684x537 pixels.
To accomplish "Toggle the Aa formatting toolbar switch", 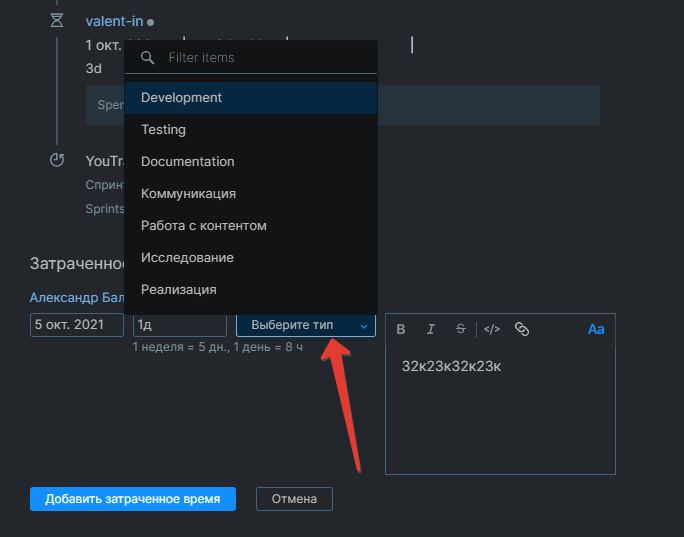I will [x=596, y=329].
